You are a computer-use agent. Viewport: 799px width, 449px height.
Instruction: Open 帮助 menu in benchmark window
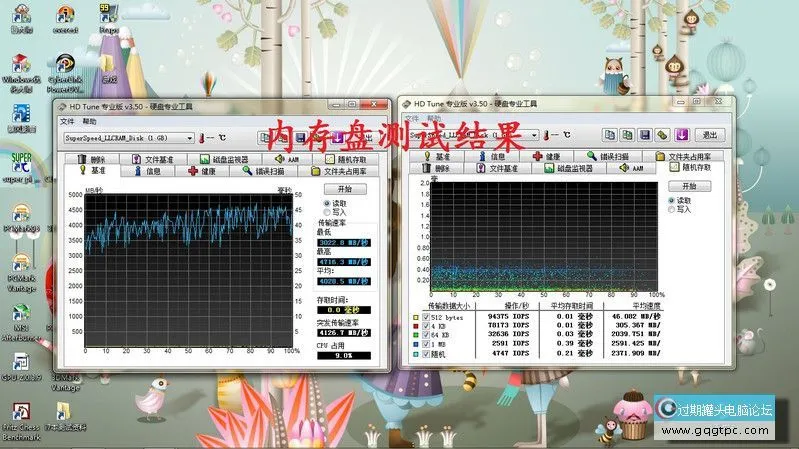(x=89, y=121)
